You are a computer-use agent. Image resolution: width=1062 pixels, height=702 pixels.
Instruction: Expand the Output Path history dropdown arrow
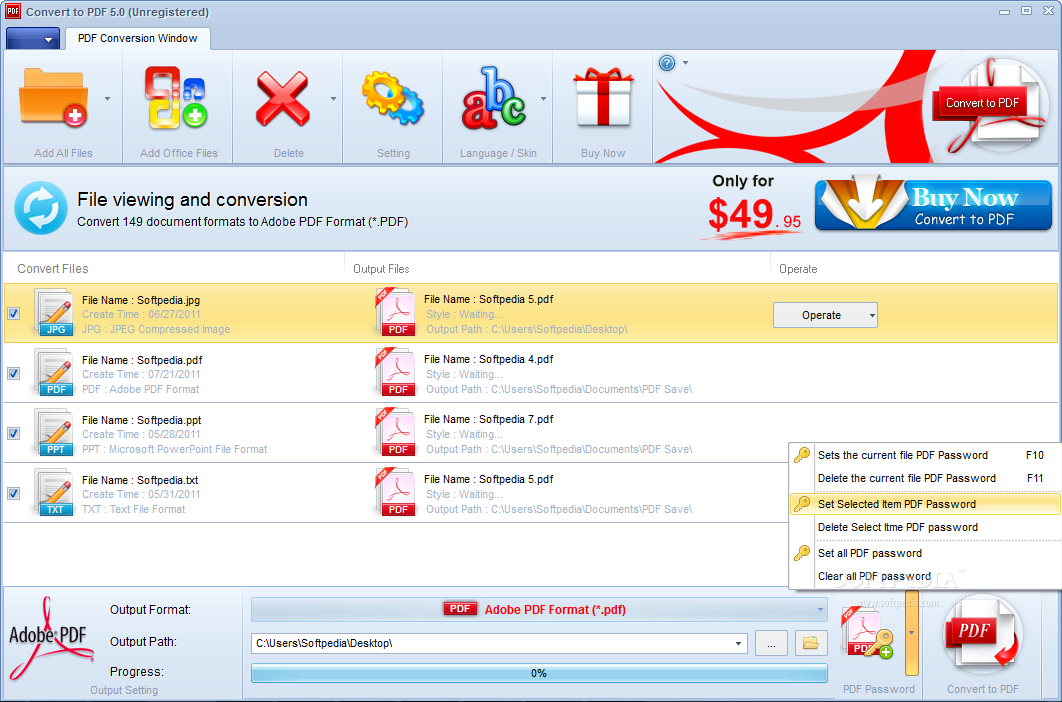(x=738, y=643)
